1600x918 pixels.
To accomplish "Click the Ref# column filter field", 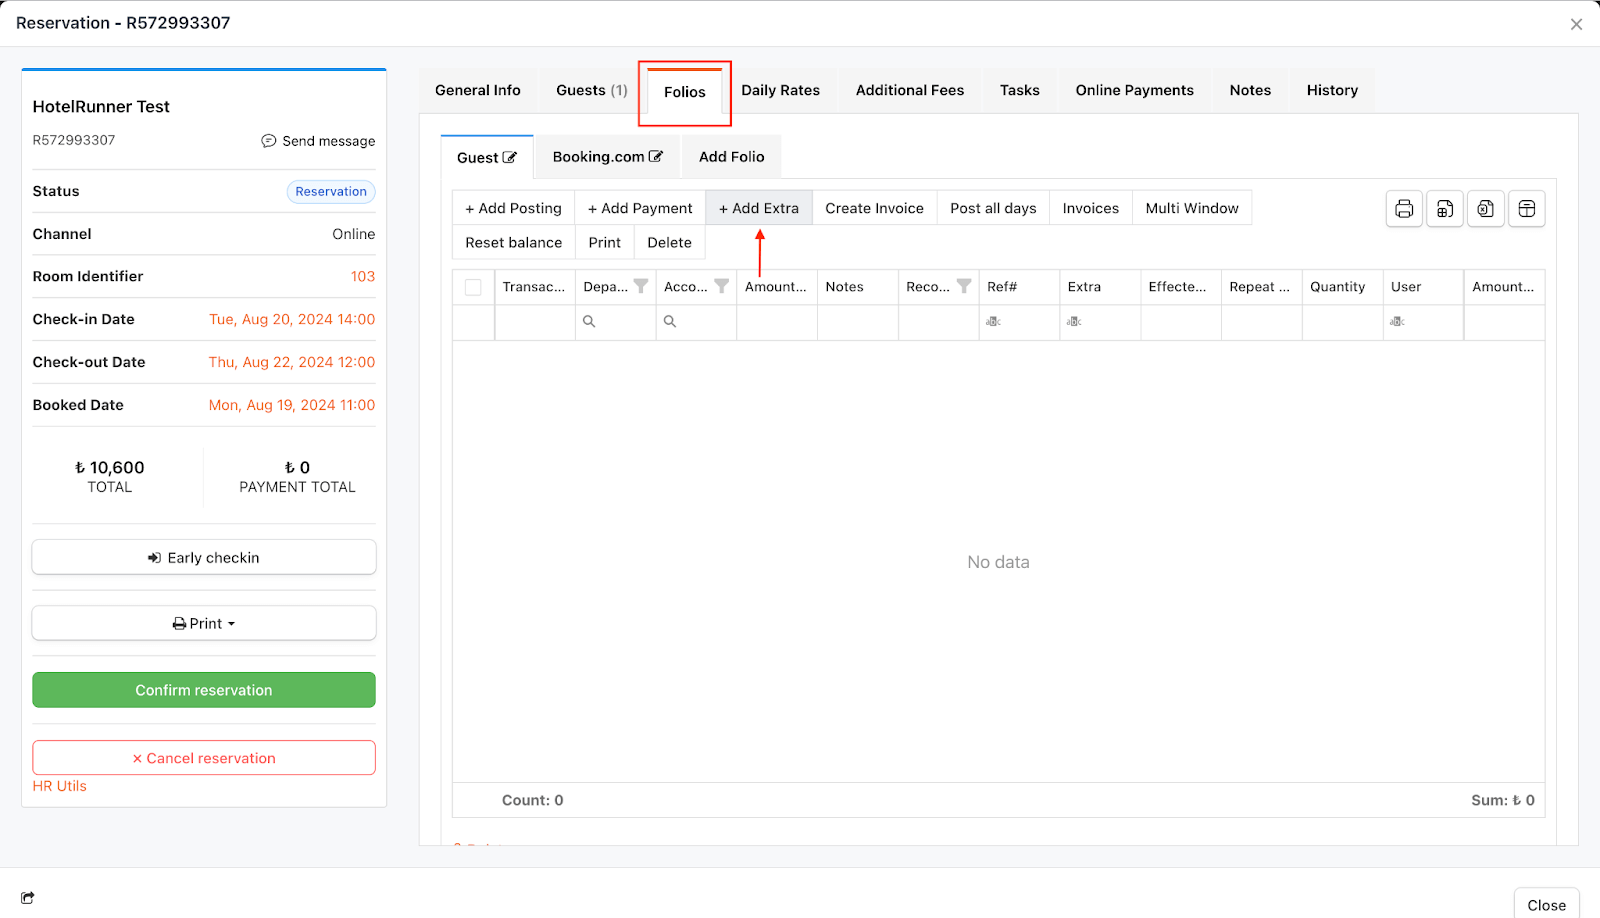I will (x=1019, y=322).
